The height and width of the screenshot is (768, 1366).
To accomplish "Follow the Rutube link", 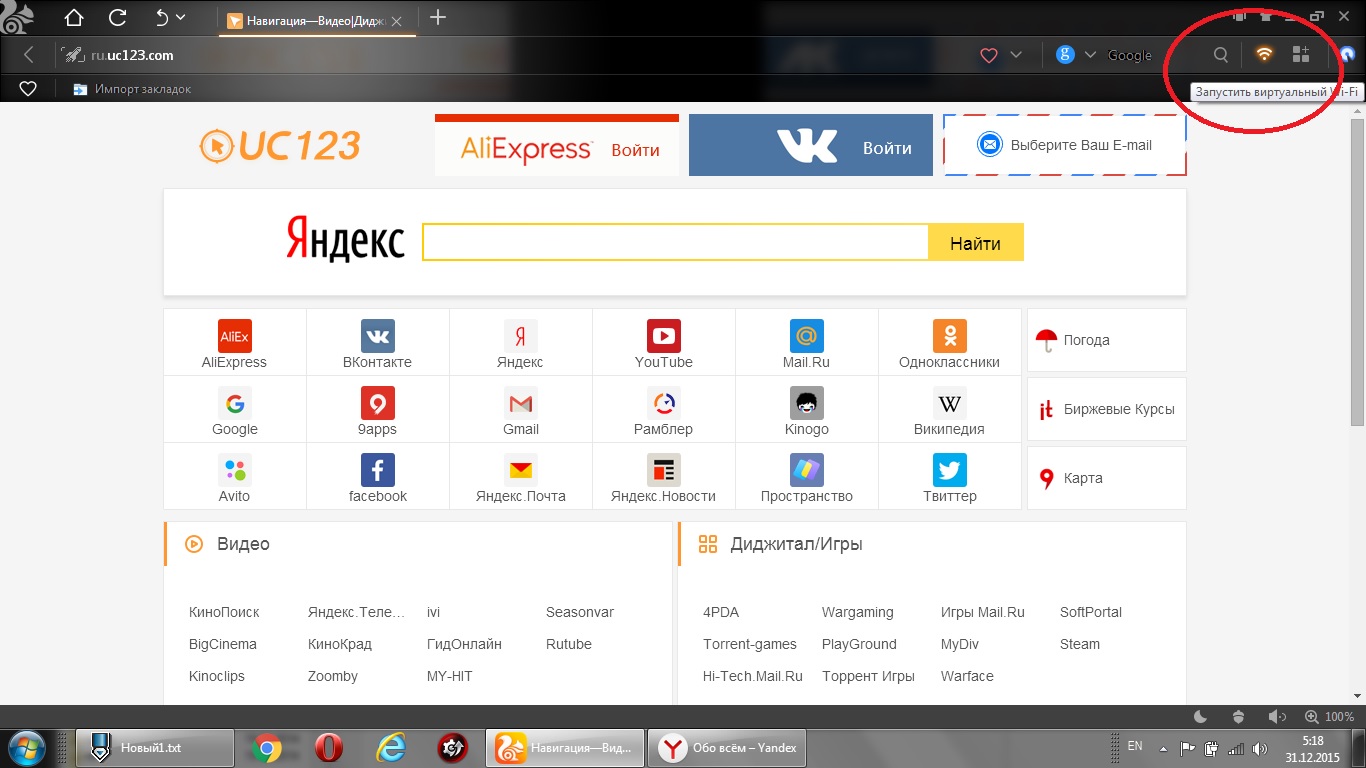I will (x=569, y=644).
